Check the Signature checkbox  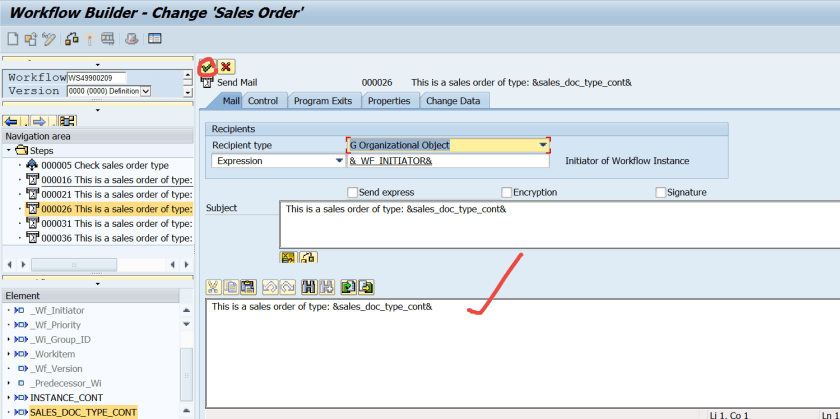(x=661, y=192)
